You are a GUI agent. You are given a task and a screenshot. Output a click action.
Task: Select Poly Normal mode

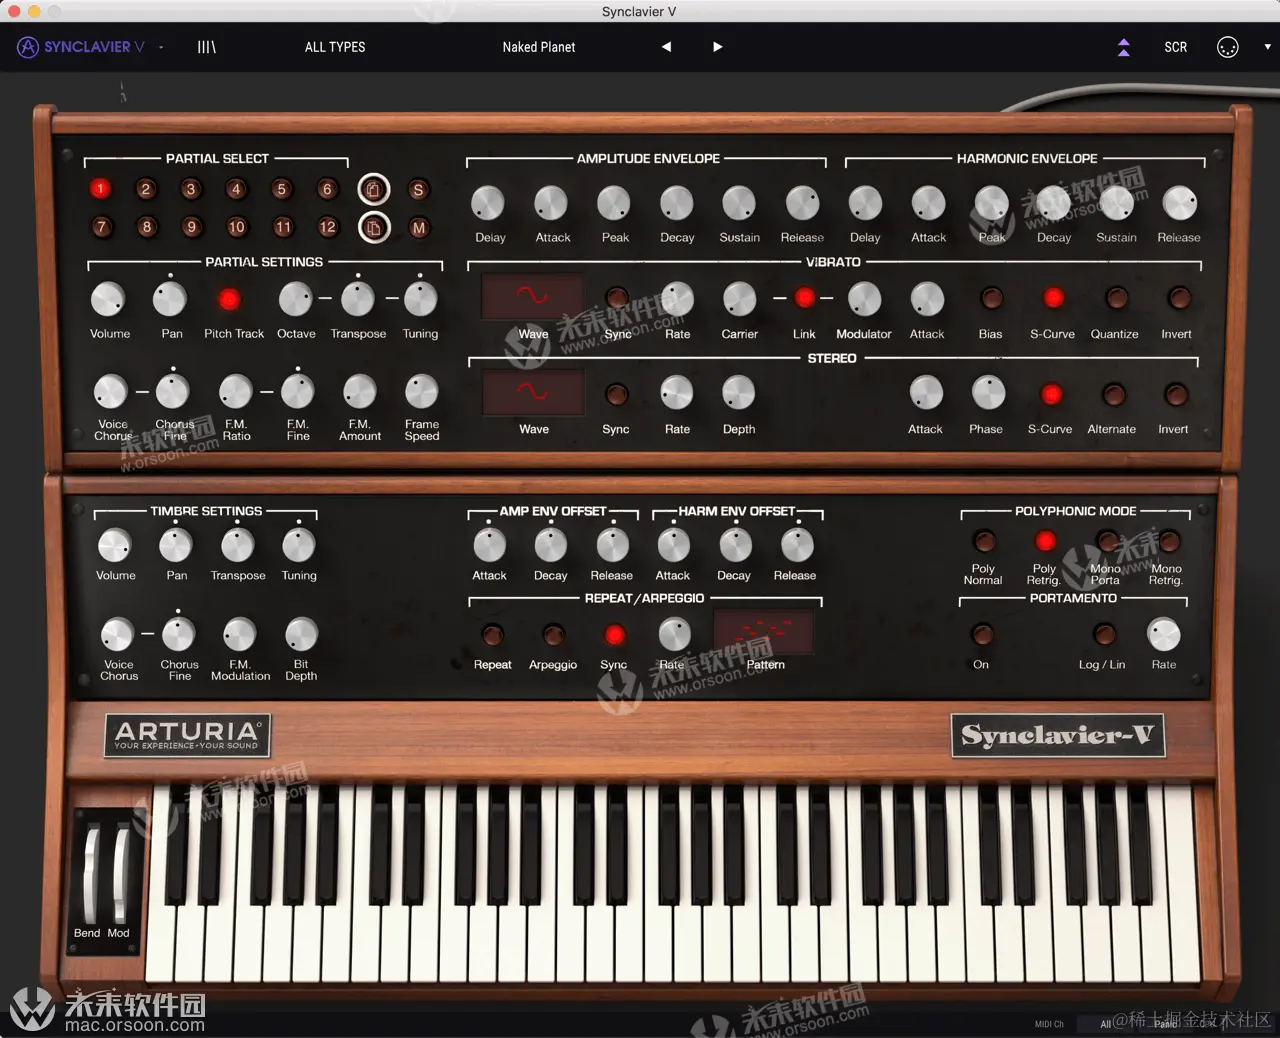pyautogui.click(x=984, y=541)
